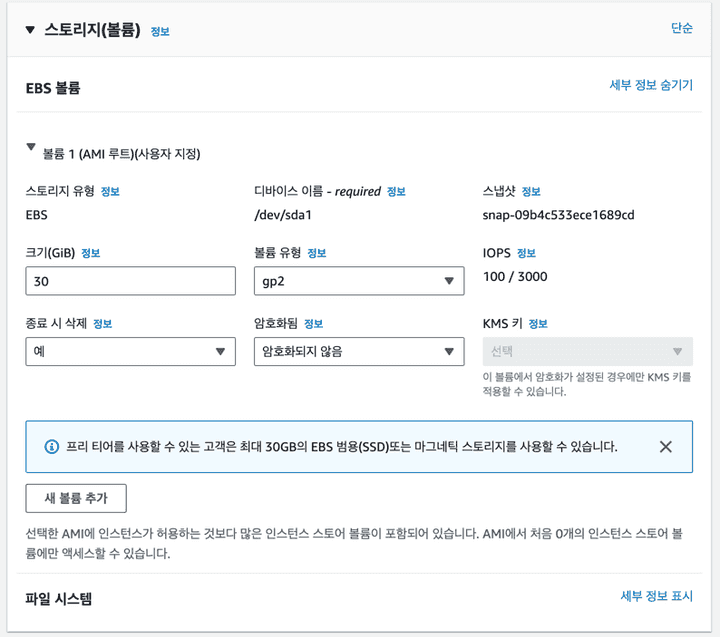
Task: Switch to 단순 view
Action: 682,29
